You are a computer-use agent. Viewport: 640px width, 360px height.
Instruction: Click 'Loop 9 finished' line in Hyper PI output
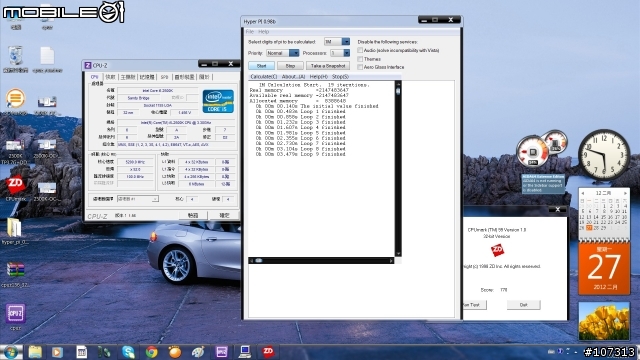(x=301, y=154)
